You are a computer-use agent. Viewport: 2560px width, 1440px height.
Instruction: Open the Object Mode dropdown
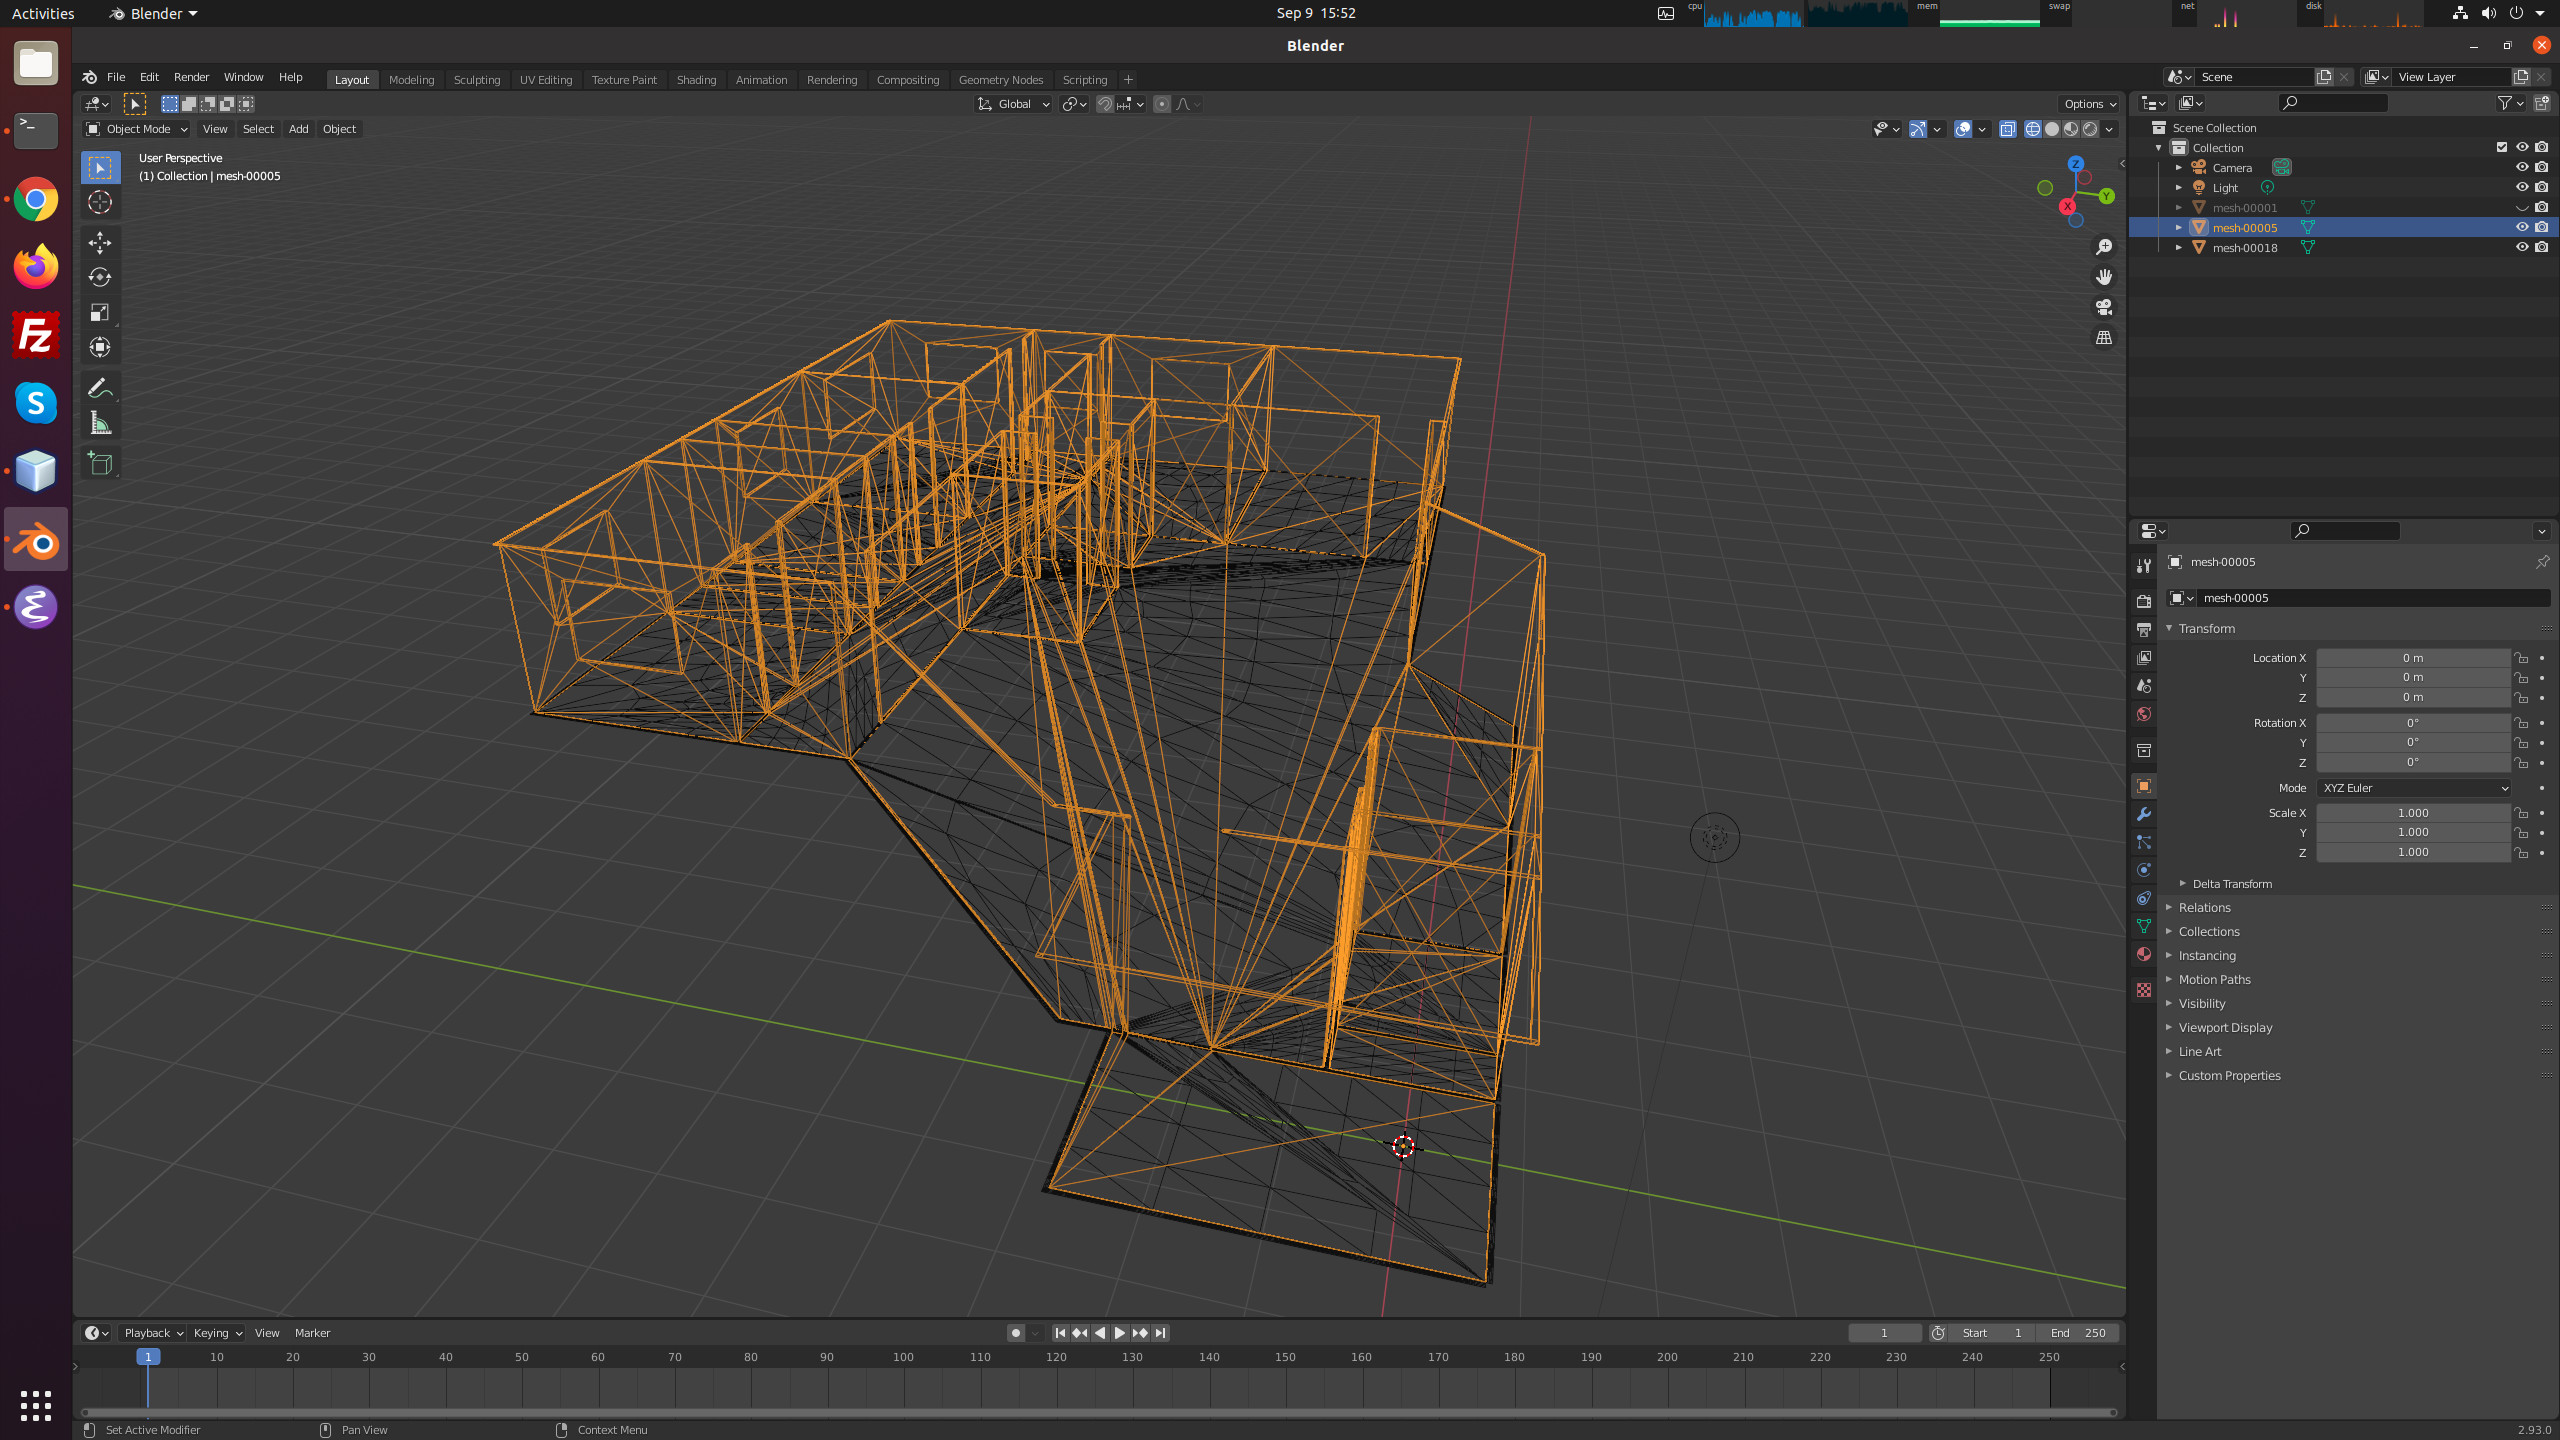point(137,129)
